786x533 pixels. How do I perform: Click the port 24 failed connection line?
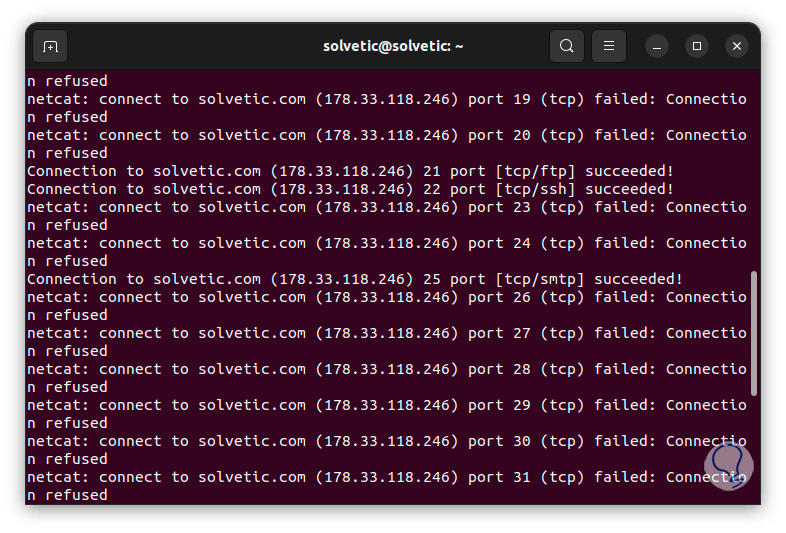386,243
